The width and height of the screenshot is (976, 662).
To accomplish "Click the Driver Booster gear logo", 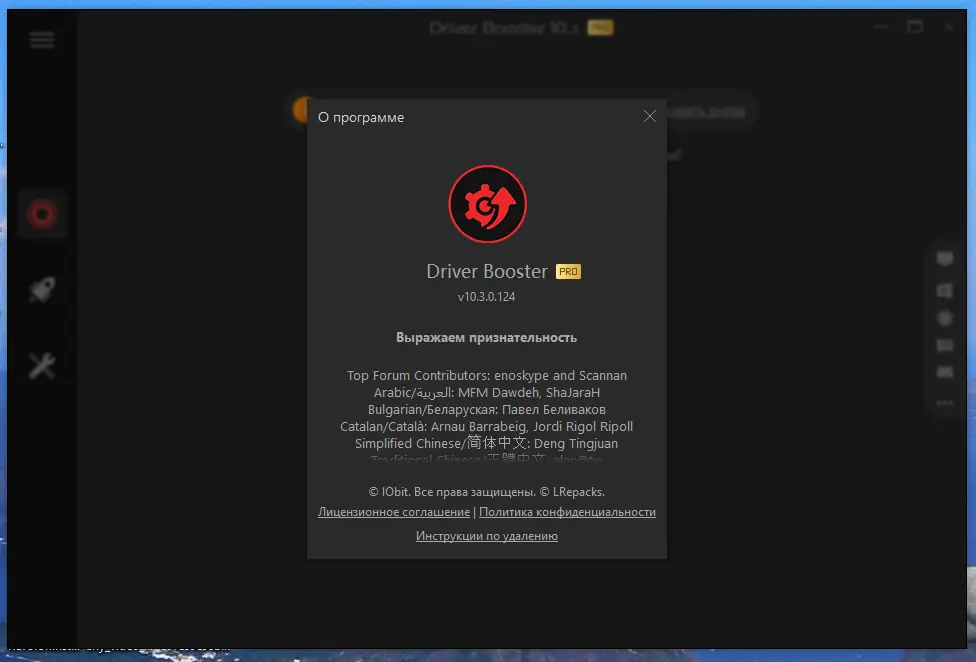I will point(487,204).
